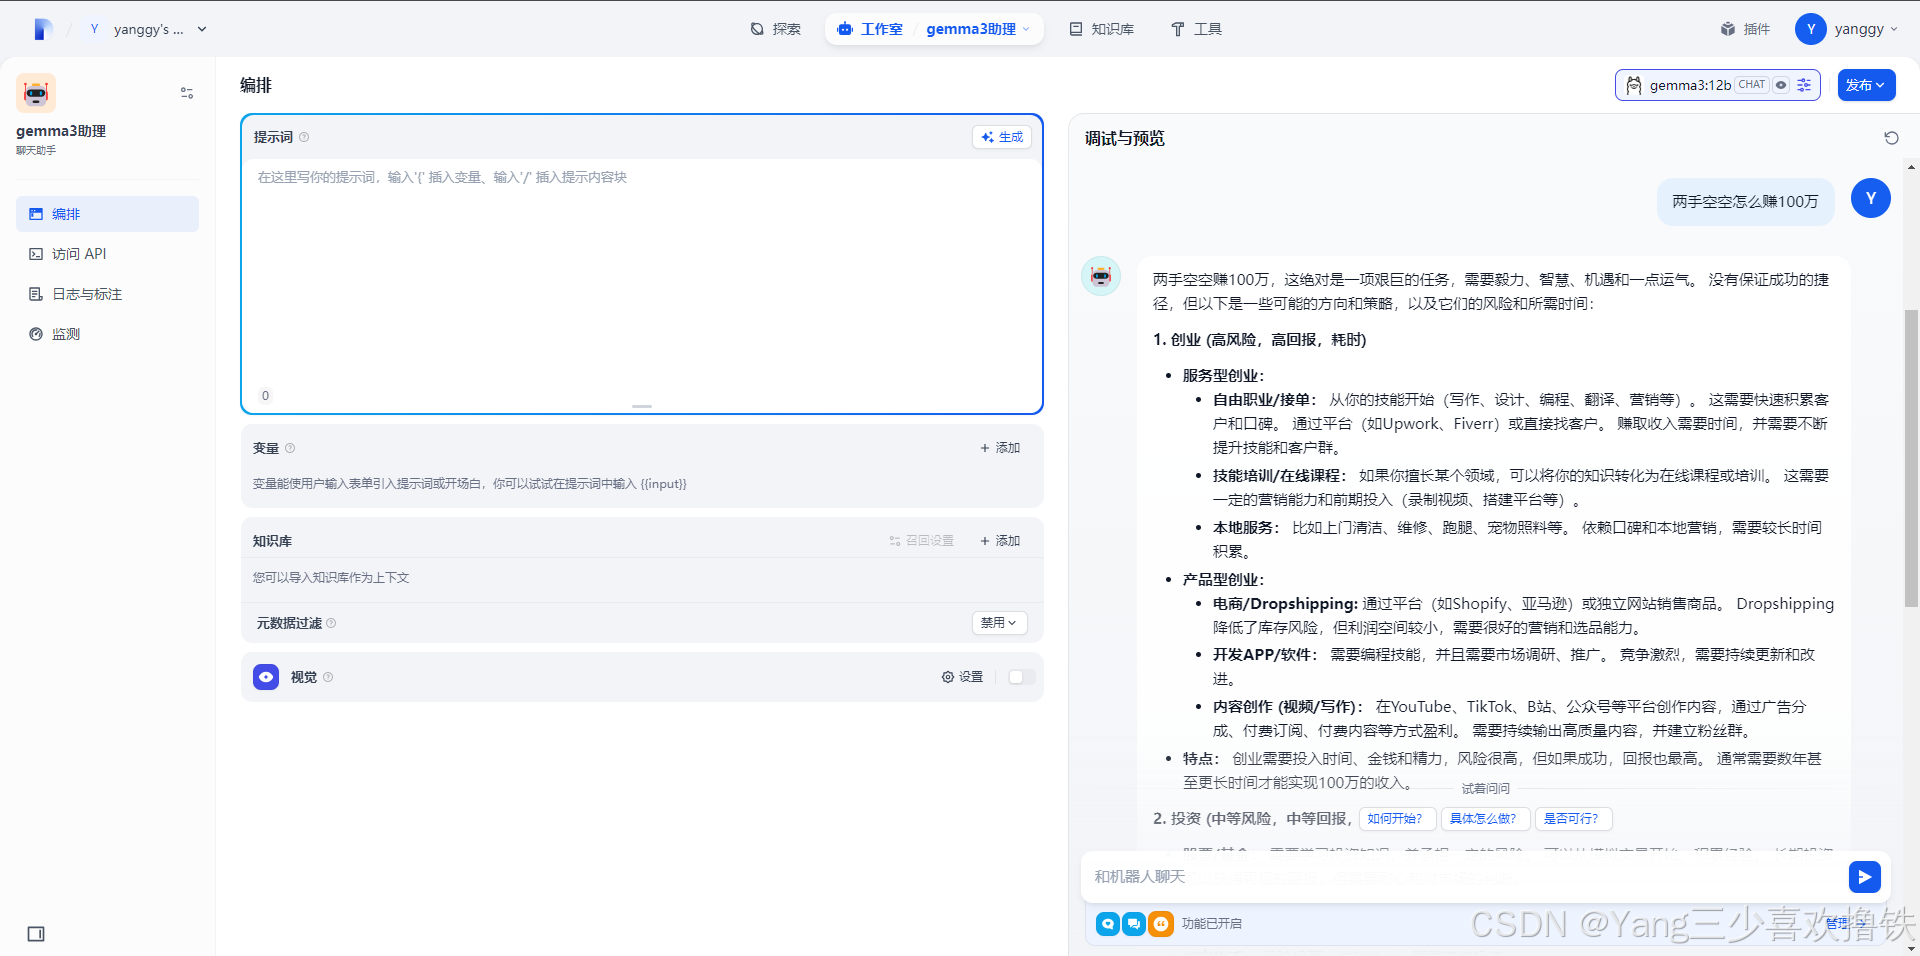Select 编排 (Orchestrate) in the sidebar
The height and width of the screenshot is (956, 1920).
[x=107, y=214]
